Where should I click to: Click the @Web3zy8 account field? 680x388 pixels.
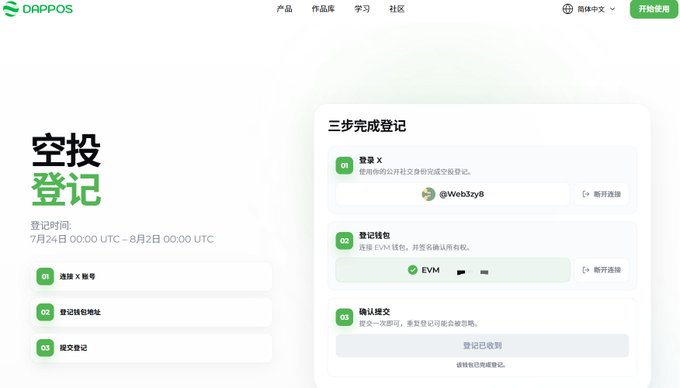click(453, 194)
